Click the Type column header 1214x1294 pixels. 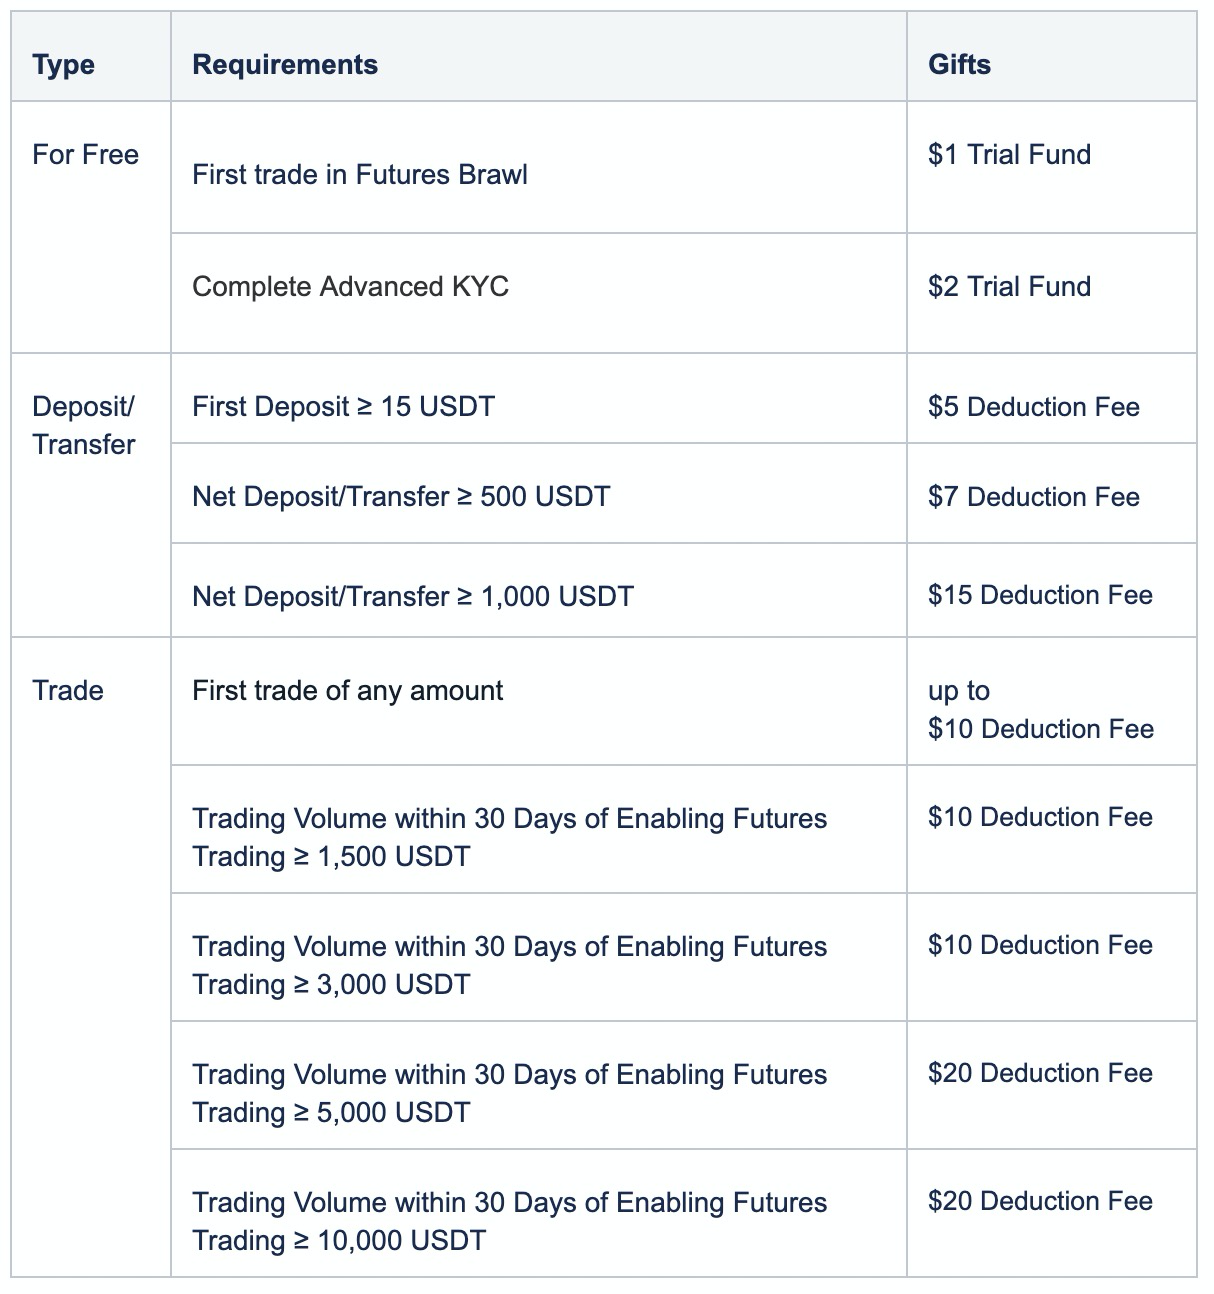(x=63, y=65)
